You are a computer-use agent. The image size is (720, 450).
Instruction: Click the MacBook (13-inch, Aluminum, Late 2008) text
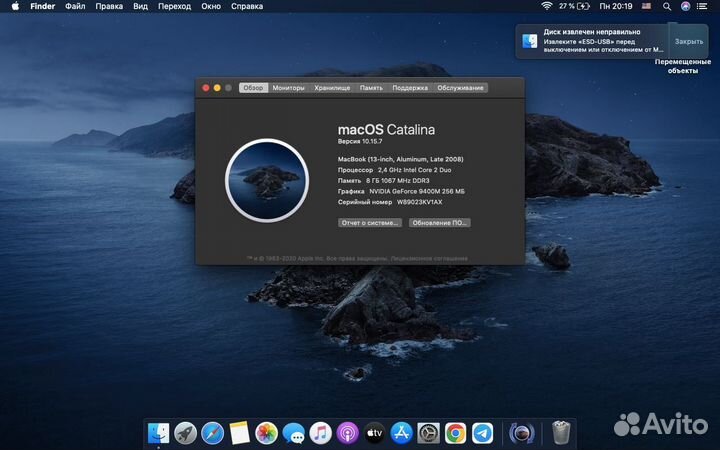coord(400,159)
